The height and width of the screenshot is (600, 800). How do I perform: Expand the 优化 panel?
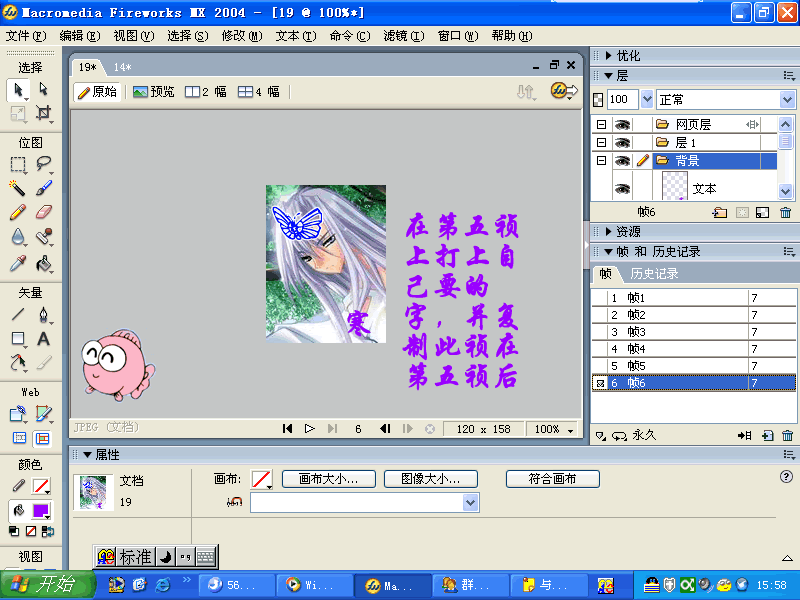click(x=608, y=56)
